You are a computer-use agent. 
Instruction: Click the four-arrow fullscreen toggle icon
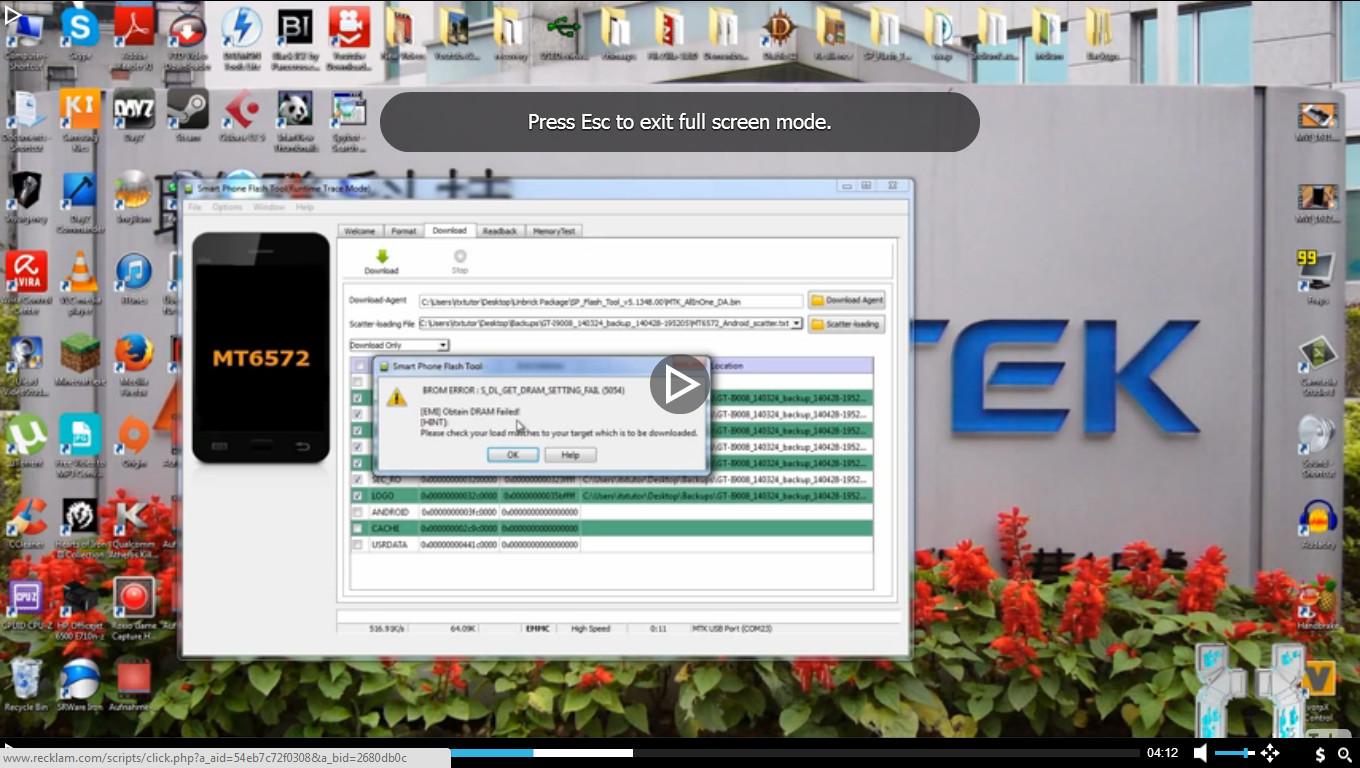1270,753
